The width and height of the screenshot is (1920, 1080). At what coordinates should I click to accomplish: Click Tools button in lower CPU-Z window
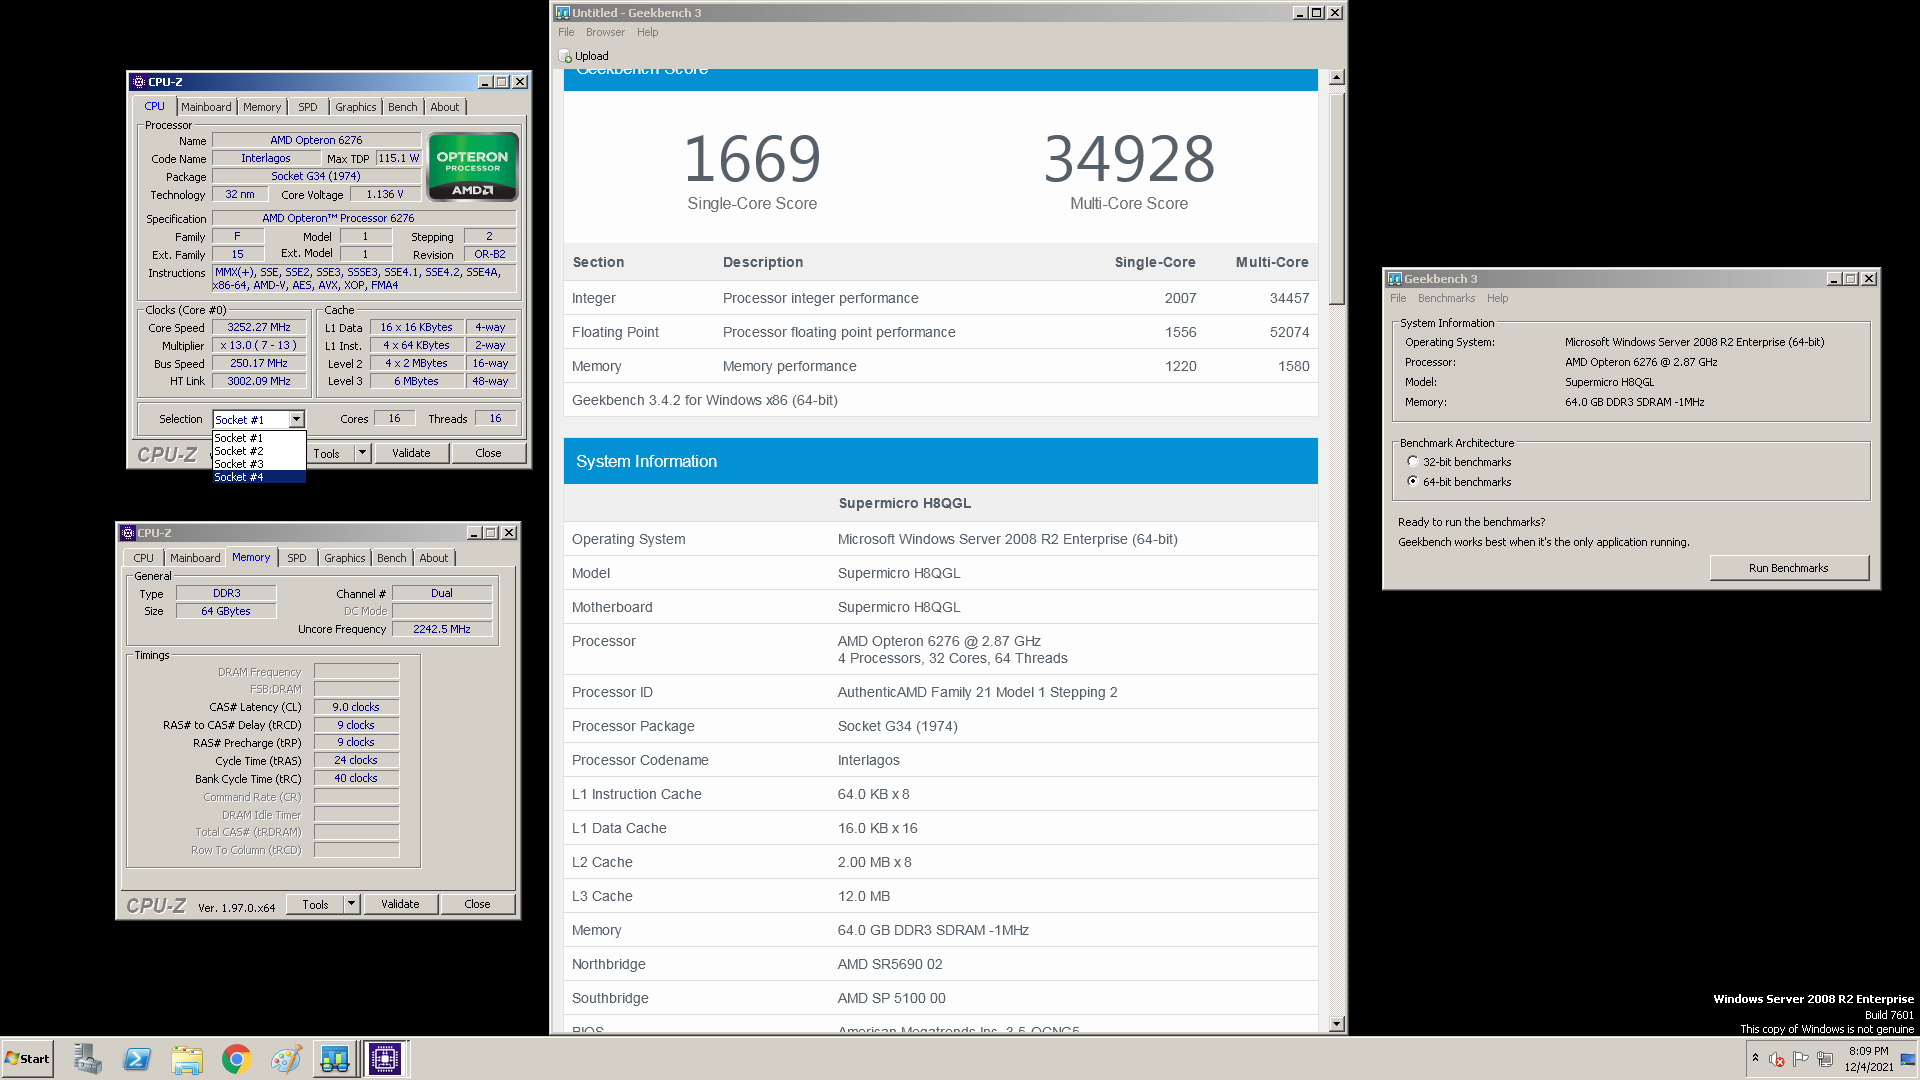click(x=315, y=904)
